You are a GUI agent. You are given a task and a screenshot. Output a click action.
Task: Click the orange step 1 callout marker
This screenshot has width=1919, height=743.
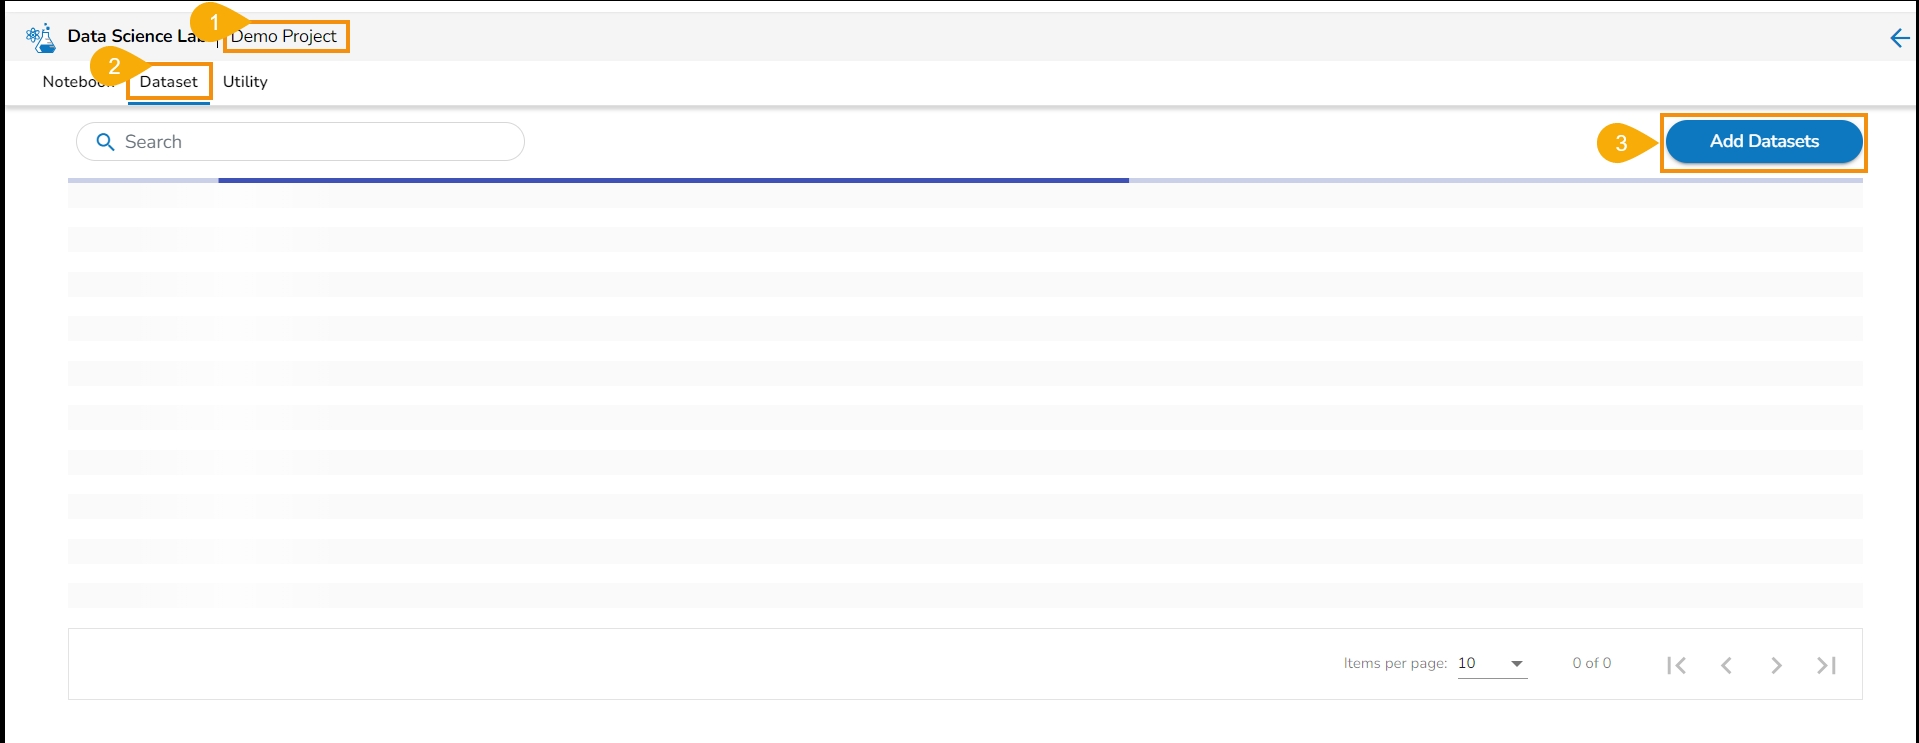click(212, 22)
